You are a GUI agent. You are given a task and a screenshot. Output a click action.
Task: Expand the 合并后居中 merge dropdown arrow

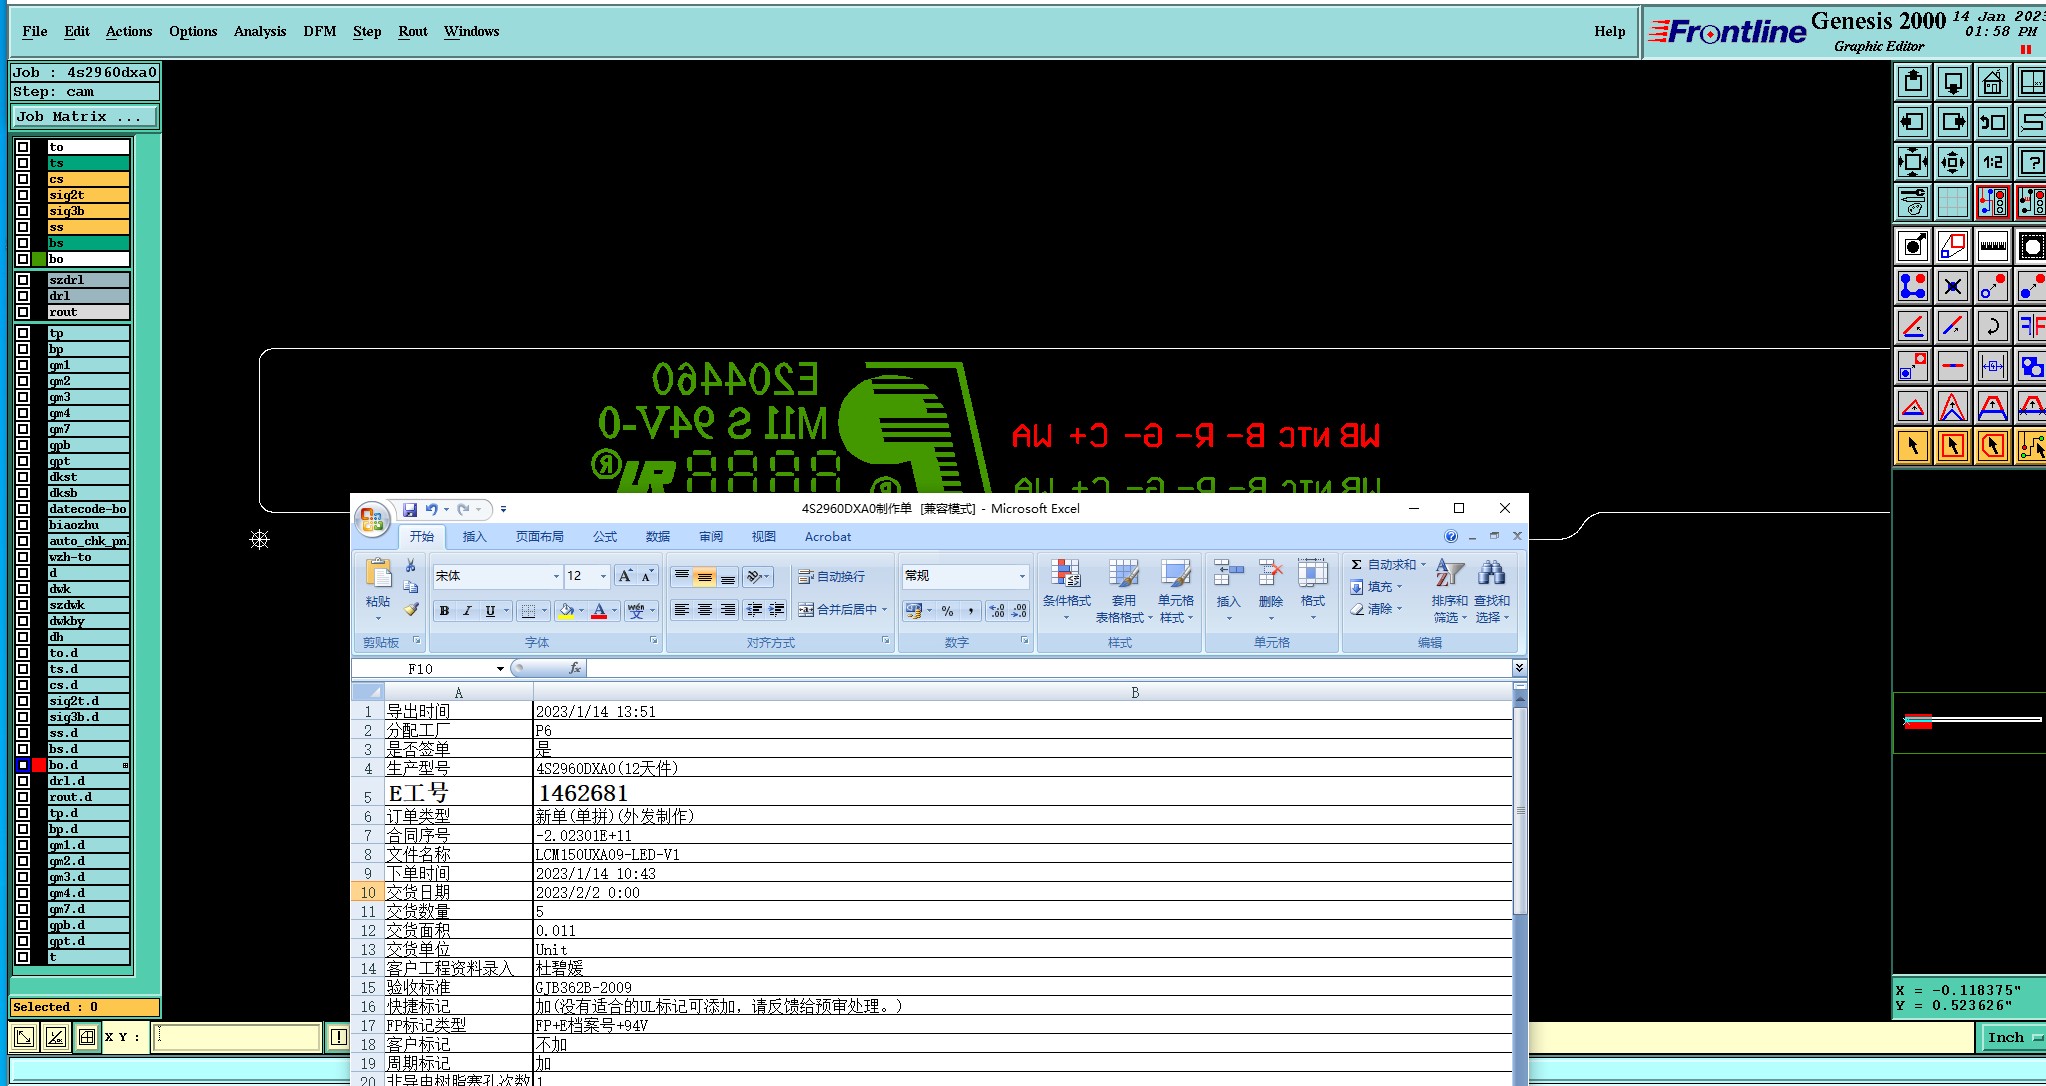[884, 610]
